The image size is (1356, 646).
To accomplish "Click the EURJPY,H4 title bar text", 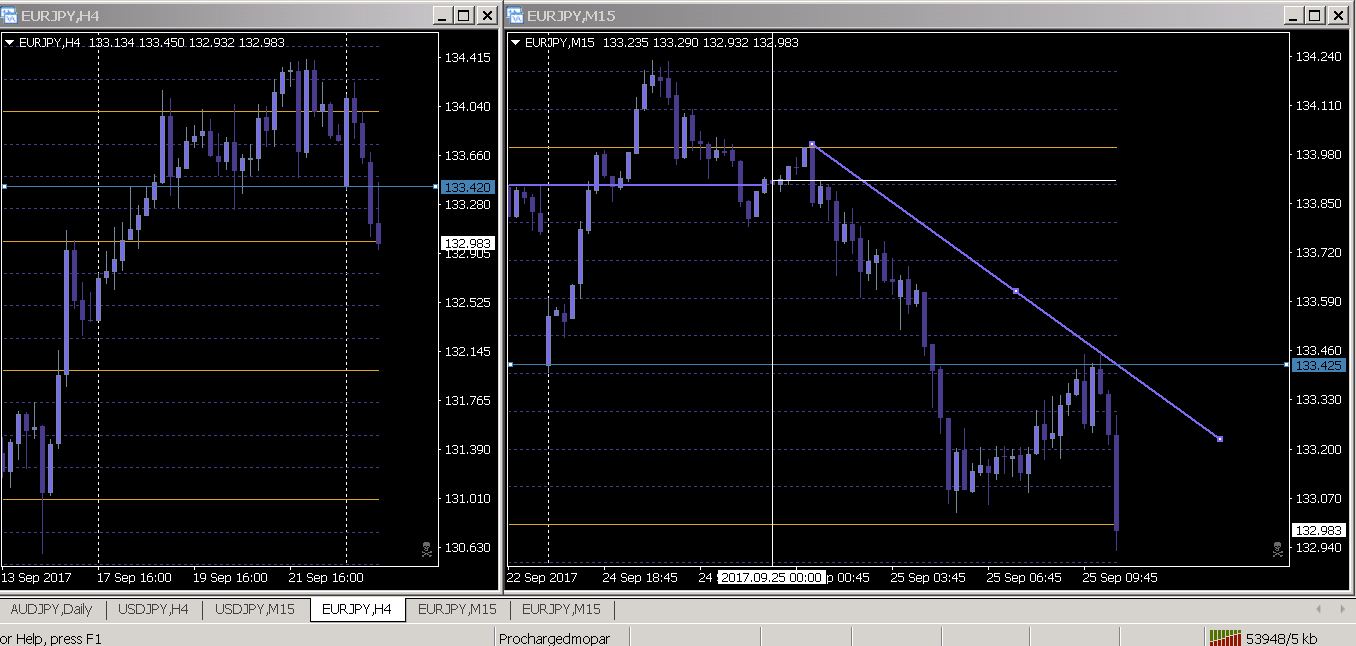I will (60, 15).
